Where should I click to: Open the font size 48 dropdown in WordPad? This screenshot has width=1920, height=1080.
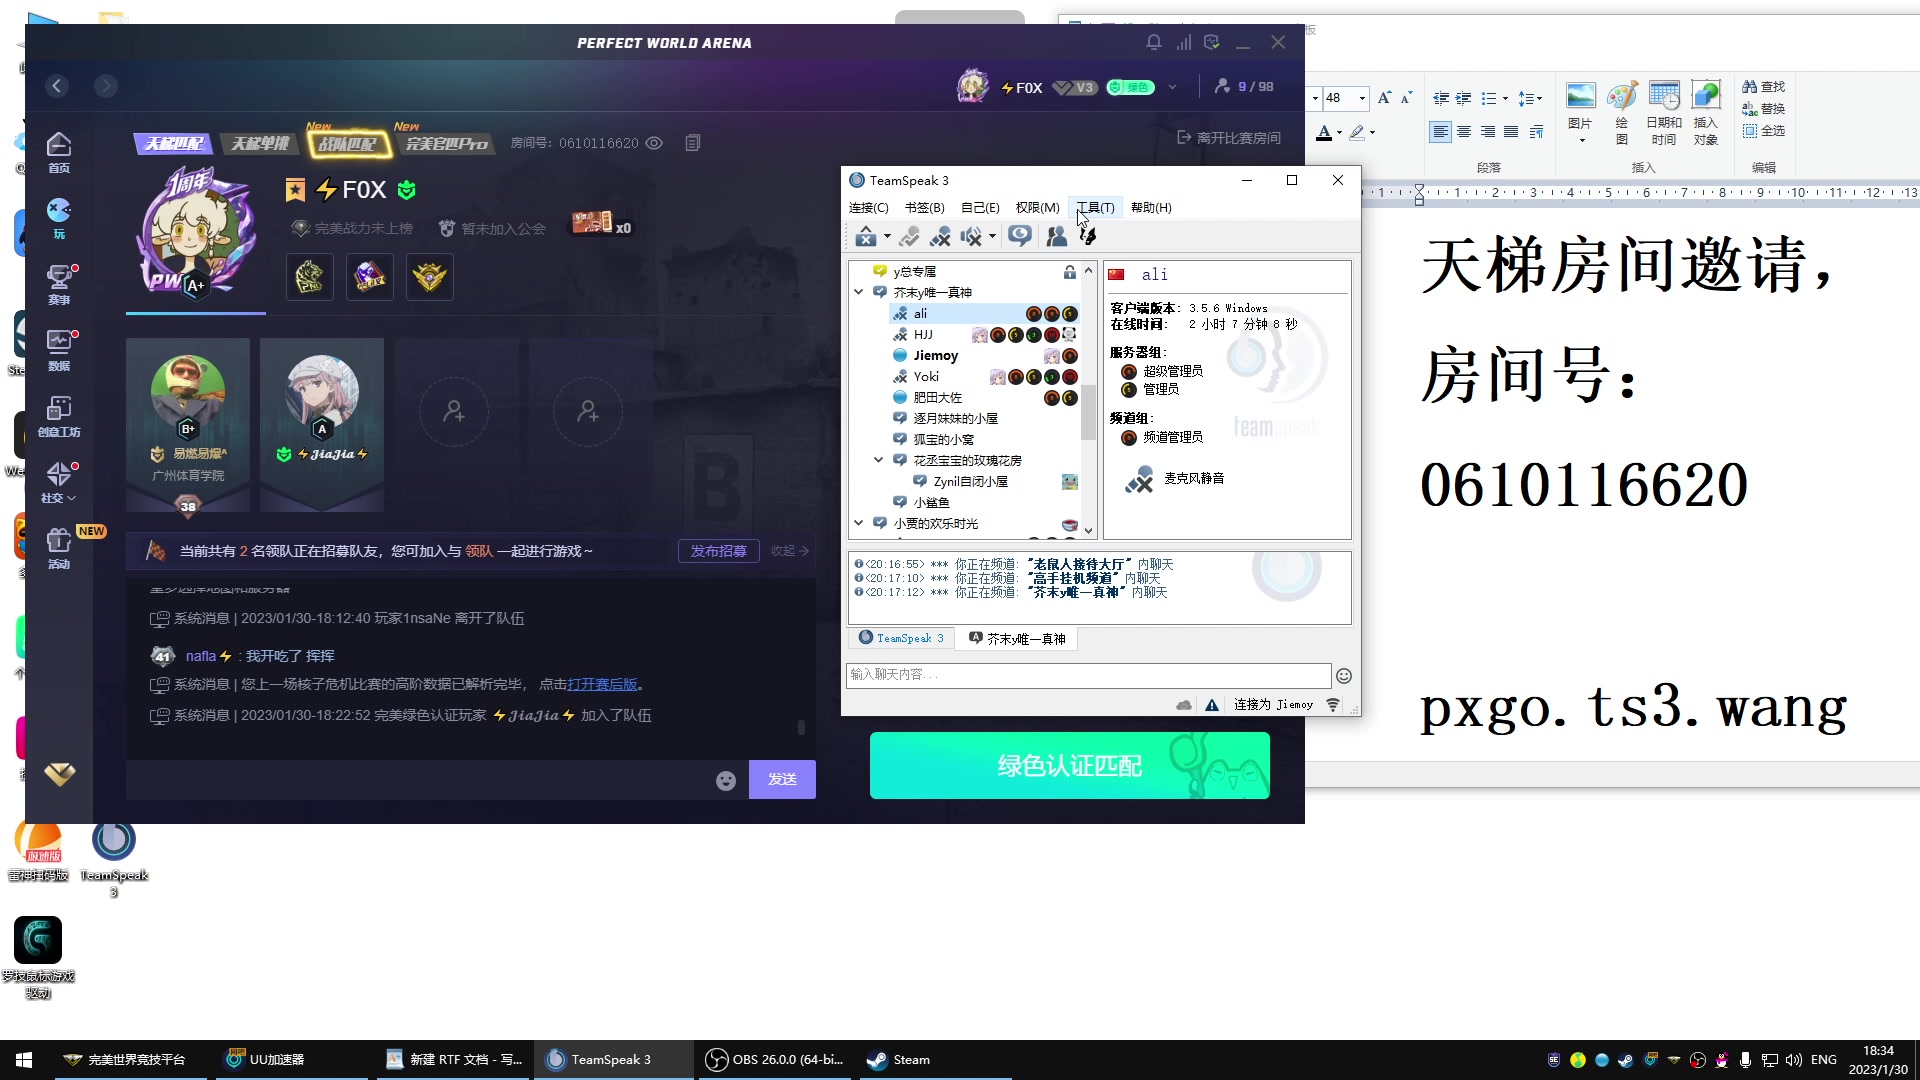[x=1362, y=97]
